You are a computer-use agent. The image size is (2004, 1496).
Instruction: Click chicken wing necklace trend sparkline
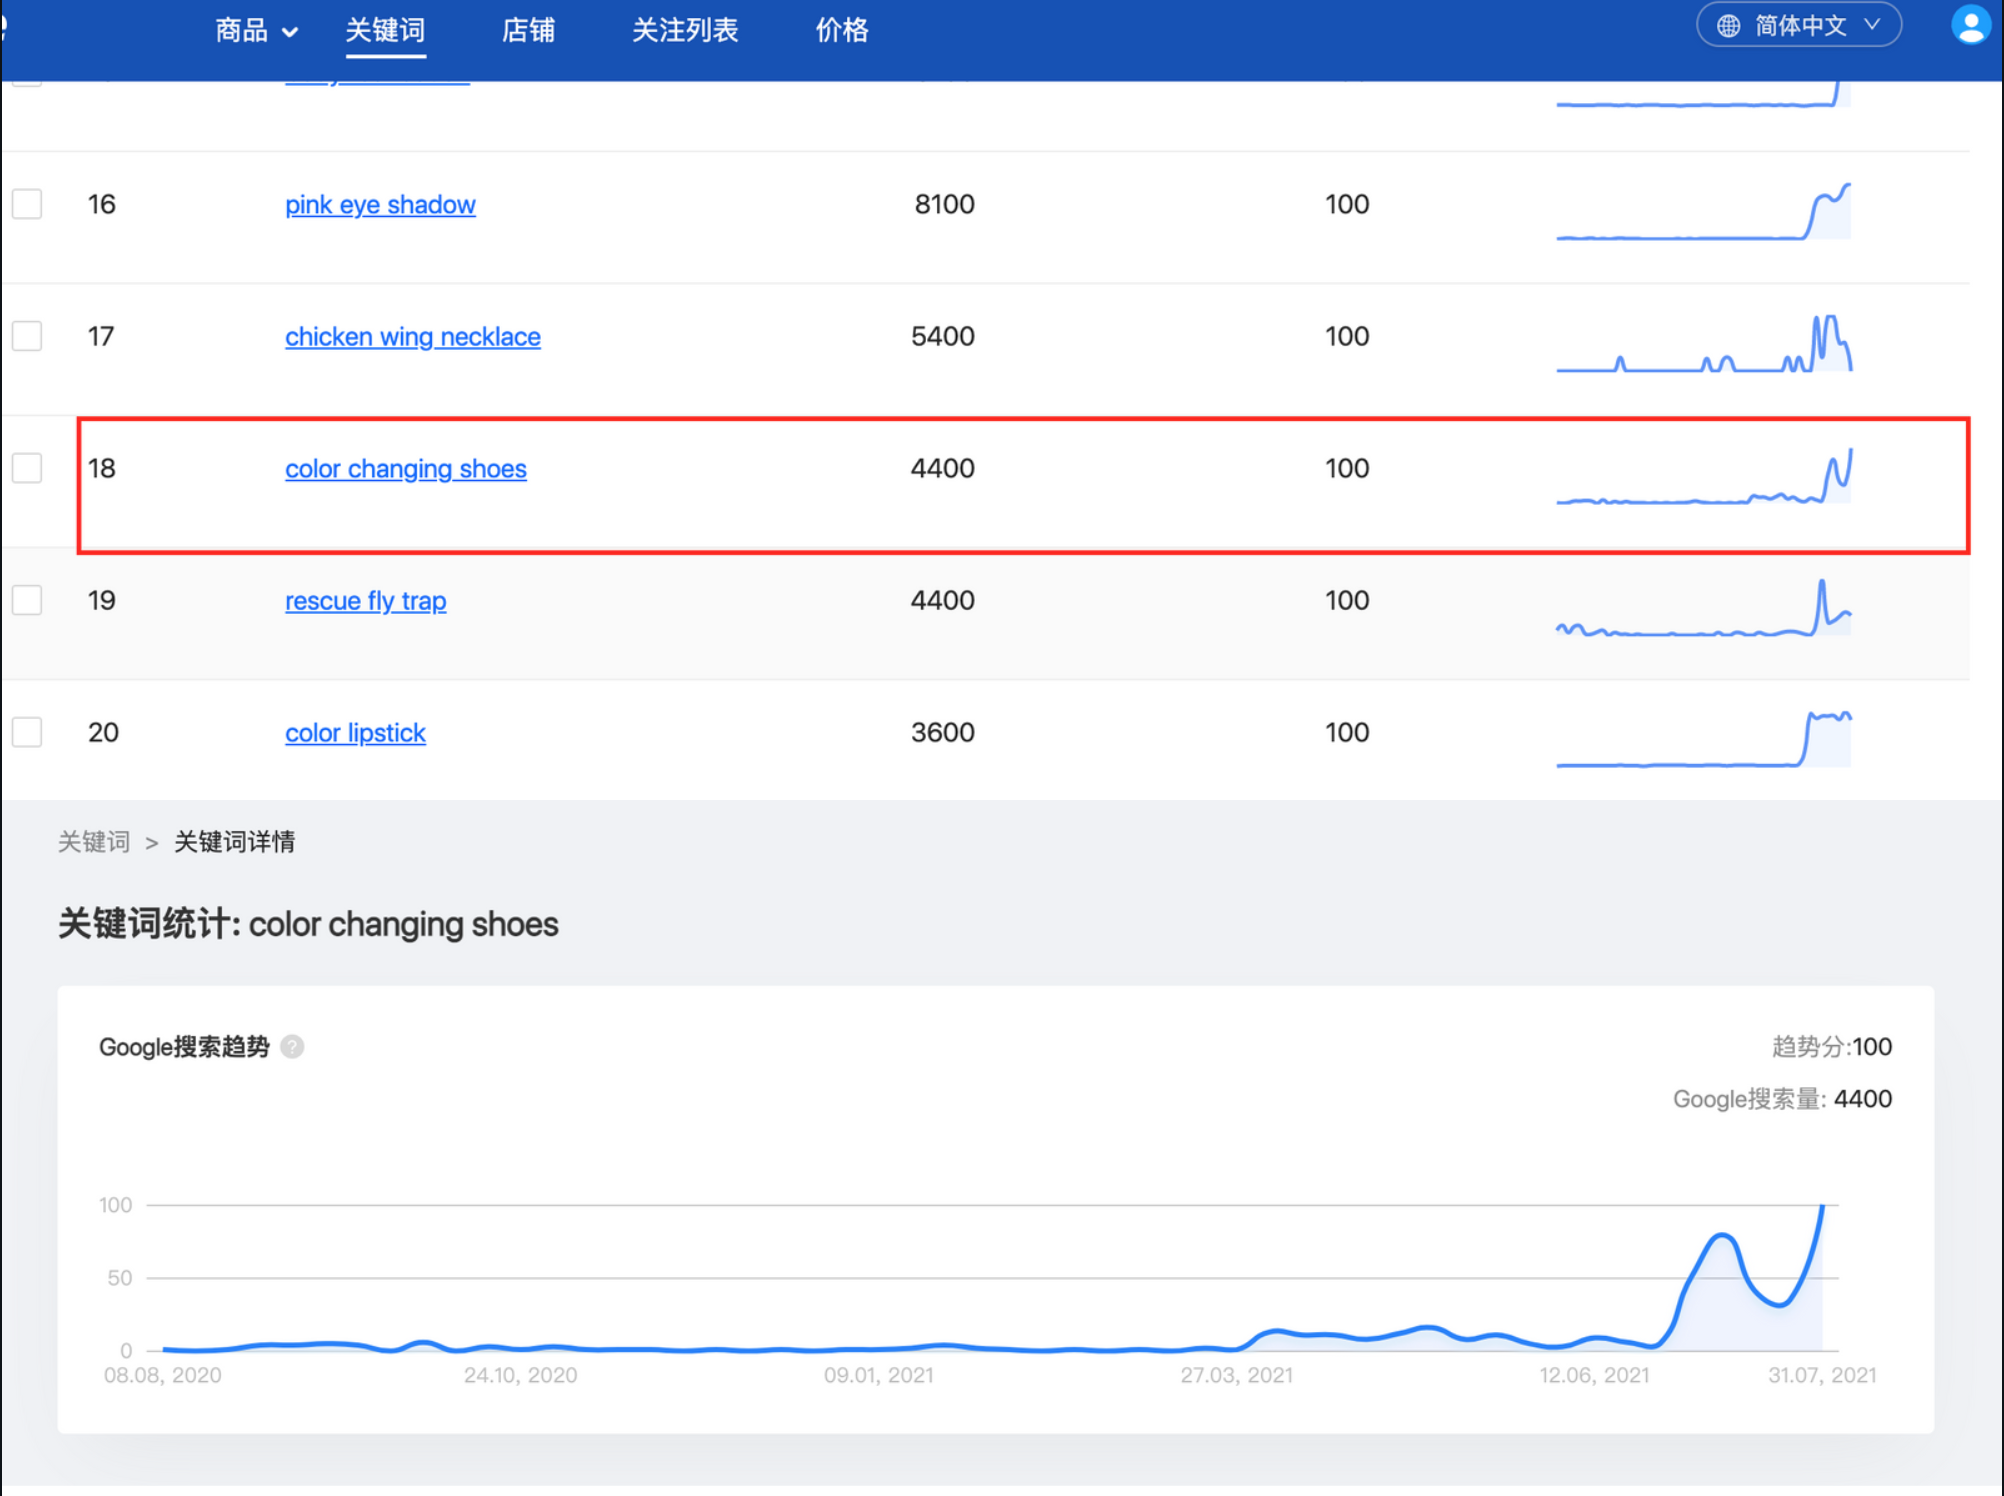coord(1703,344)
